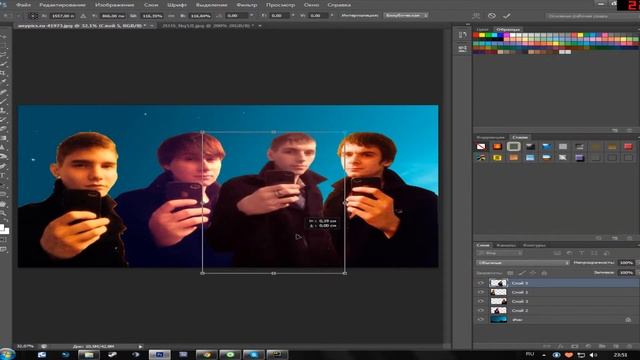Pick the red swatch in Образцы panel
Image resolution: width=640 pixels, height=360 pixels.
coord(476,35)
